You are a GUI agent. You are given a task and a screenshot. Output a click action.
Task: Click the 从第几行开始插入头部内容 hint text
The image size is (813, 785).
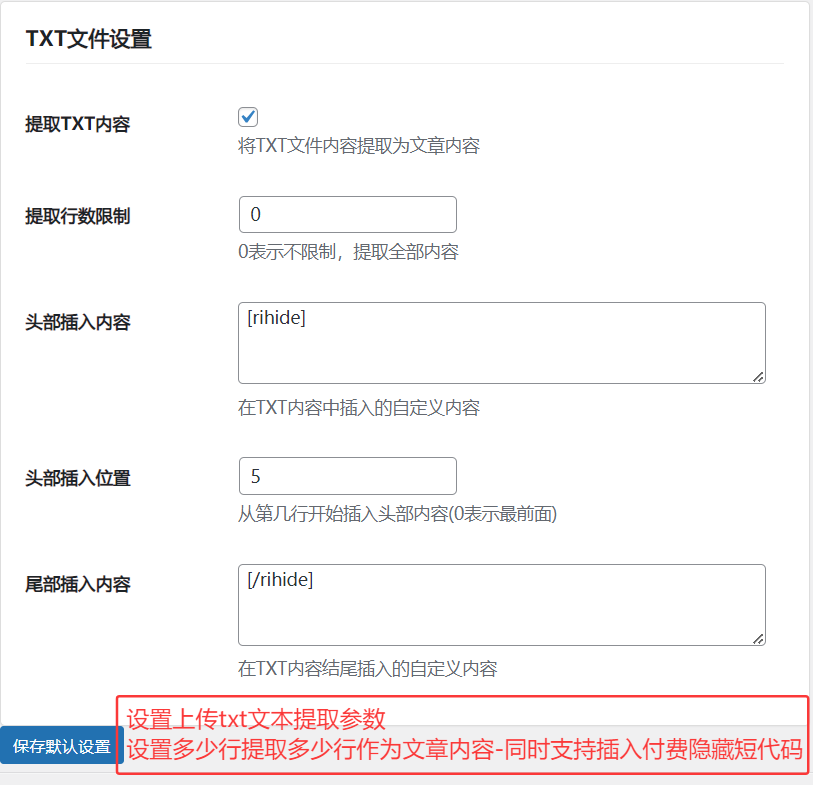coord(396,514)
